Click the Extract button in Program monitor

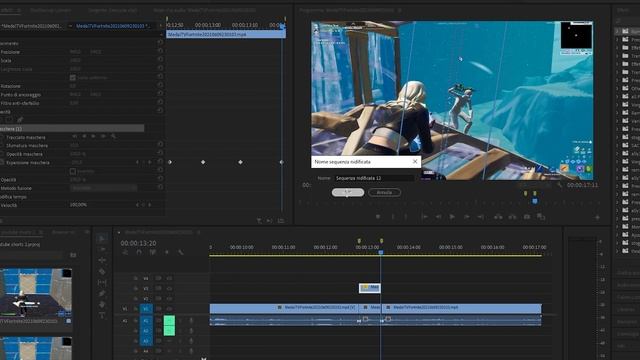513,217
